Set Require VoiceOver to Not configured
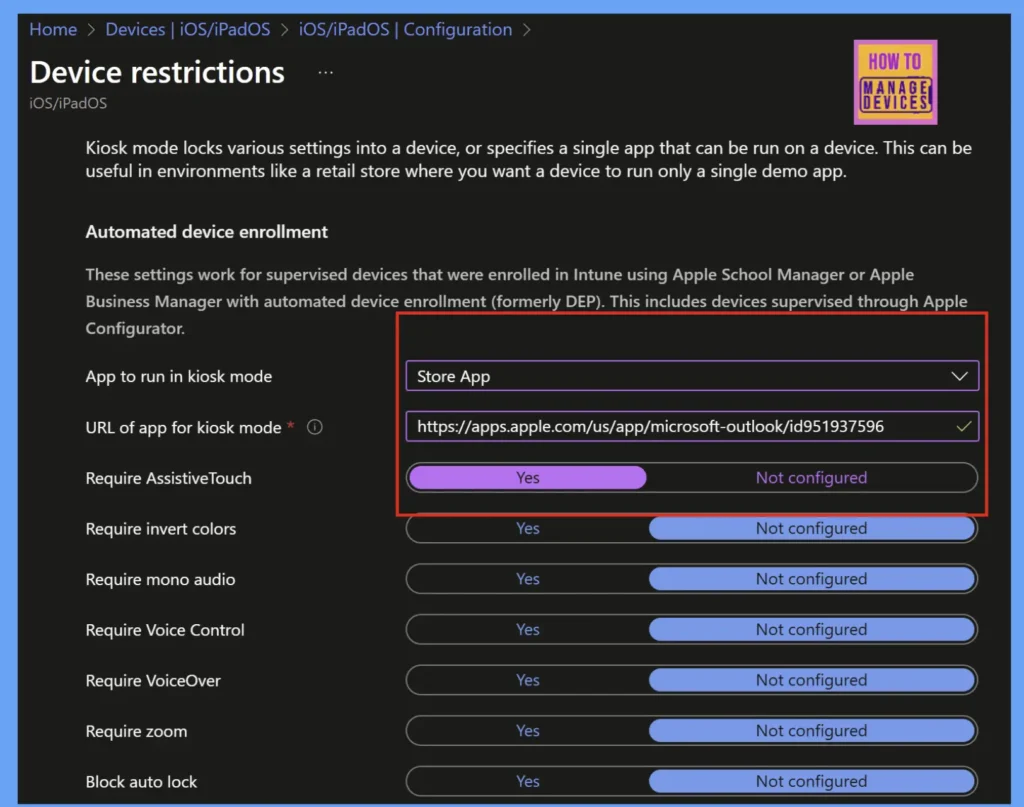Viewport: 1024px width, 807px height. click(x=811, y=680)
